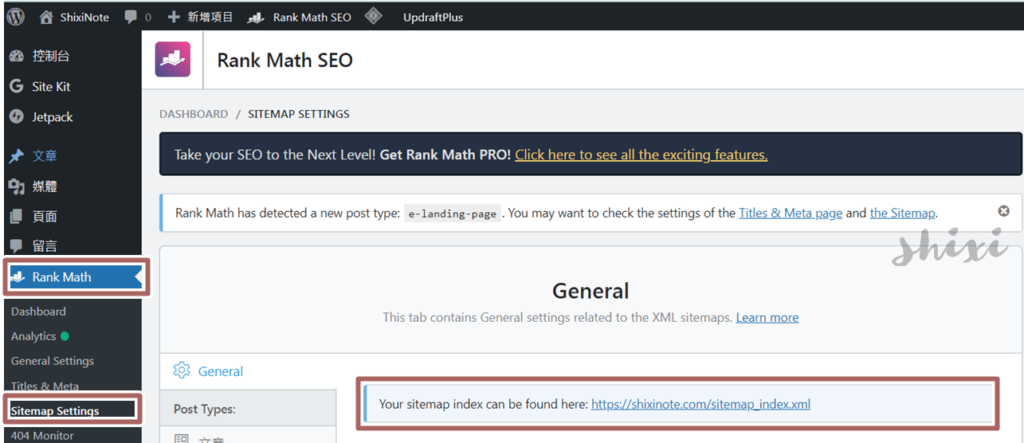1024x443 pixels.
Task: Click e-landing-page code text
Action: (x=453, y=213)
